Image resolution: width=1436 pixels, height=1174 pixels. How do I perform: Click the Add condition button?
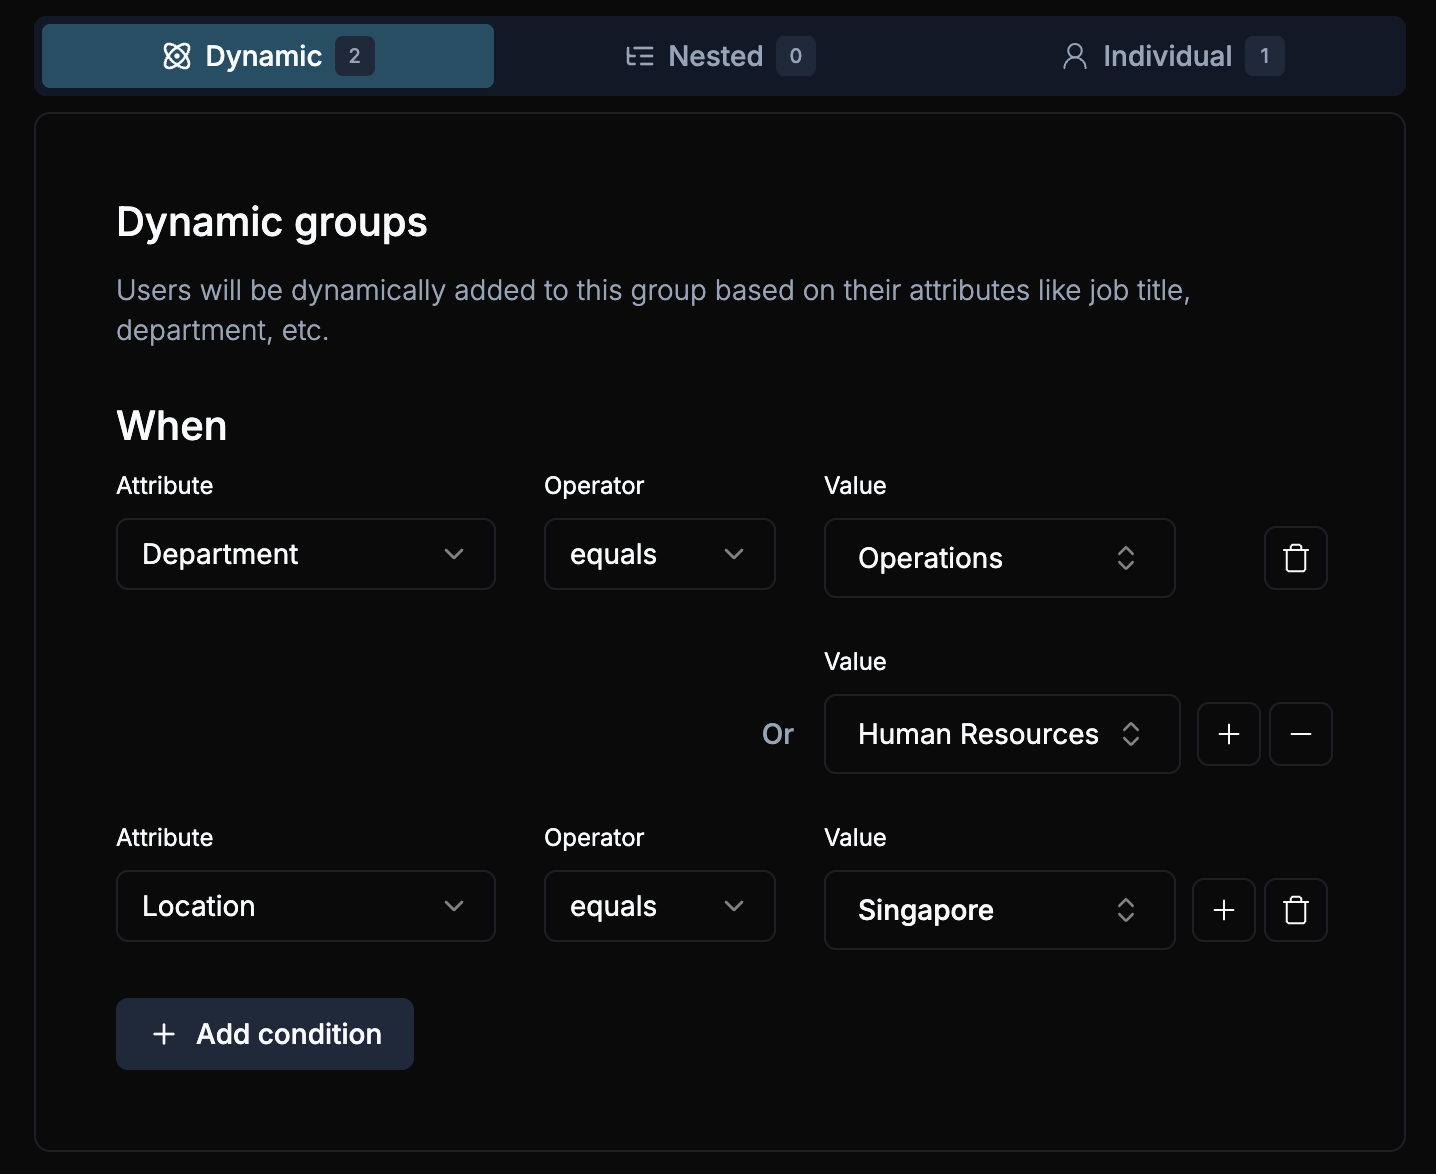click(x=265, y=1034)
